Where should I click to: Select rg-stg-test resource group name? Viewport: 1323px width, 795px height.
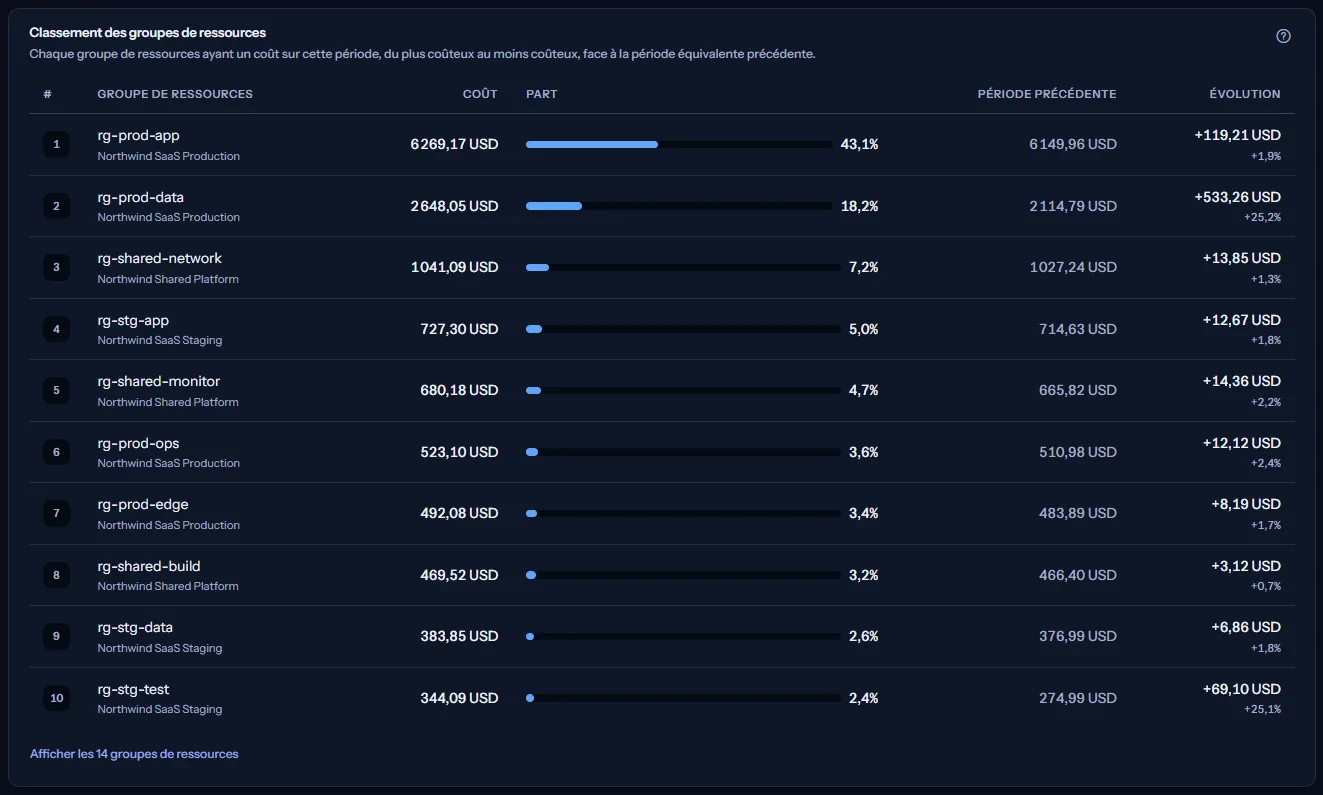134,689
